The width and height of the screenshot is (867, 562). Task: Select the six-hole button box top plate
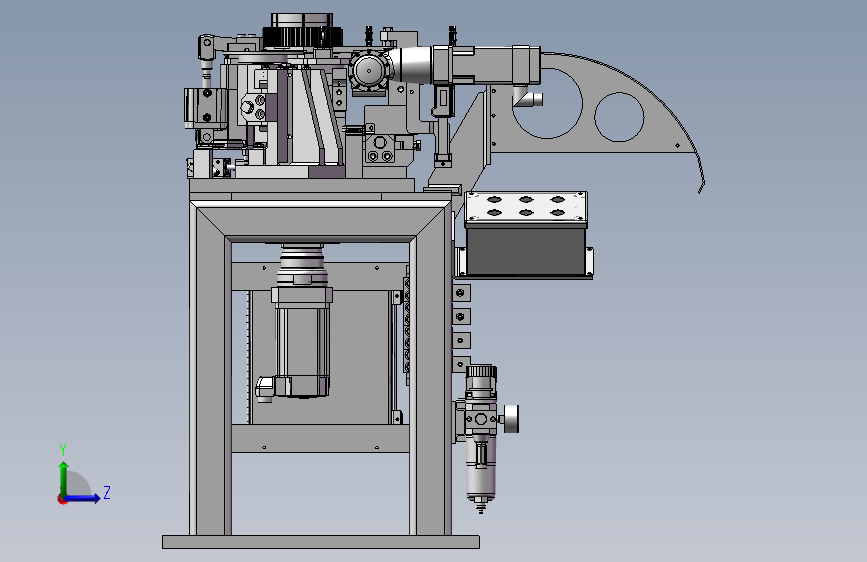point(526,206)
